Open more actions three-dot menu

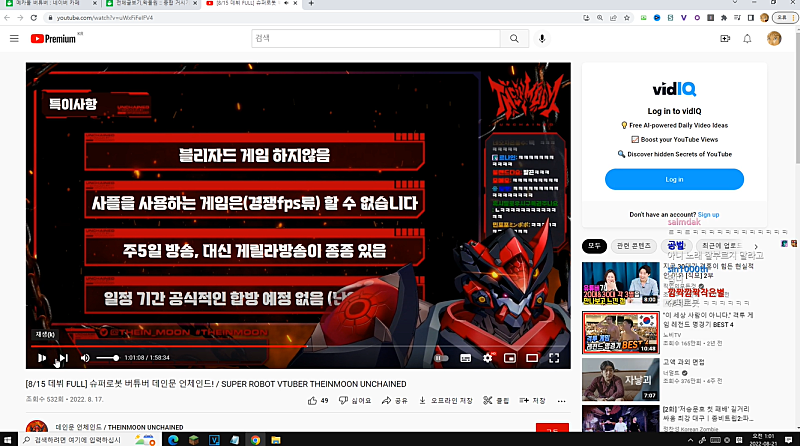click(561, 401)
